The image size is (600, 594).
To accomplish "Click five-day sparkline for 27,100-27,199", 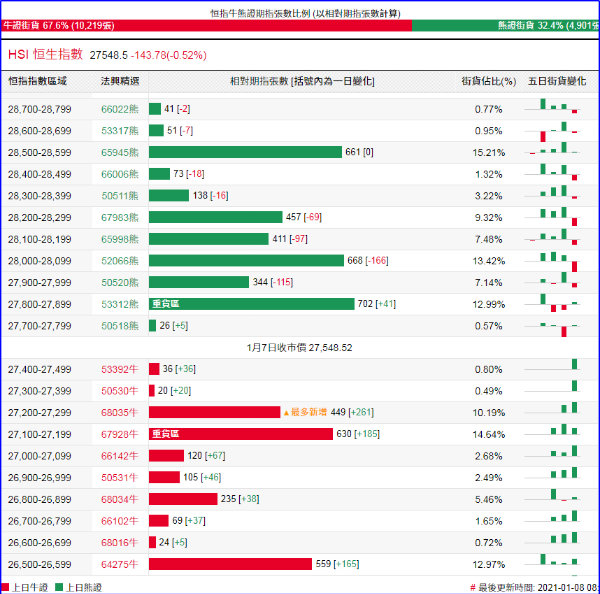I will click(x=552, y=430).
